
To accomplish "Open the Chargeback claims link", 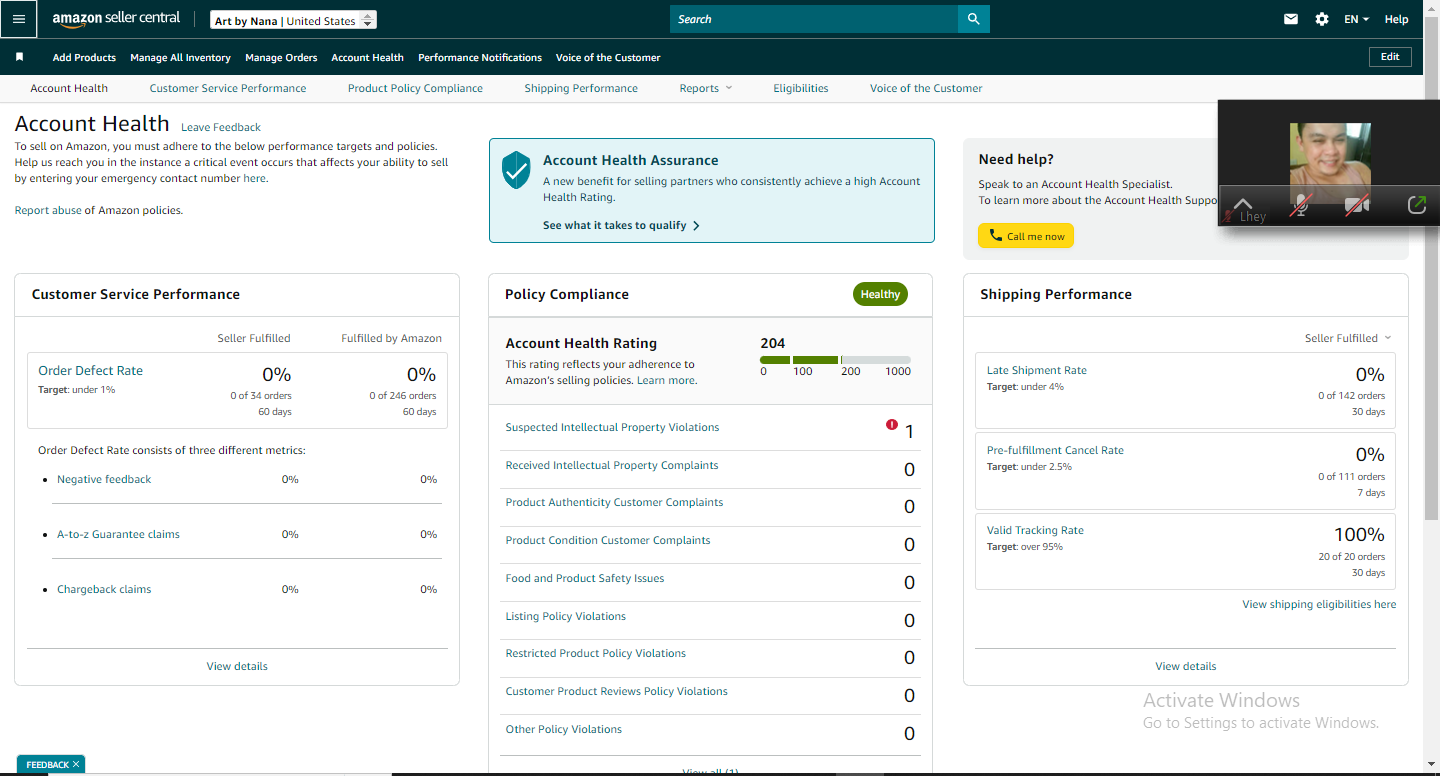I will pos(104,589).
